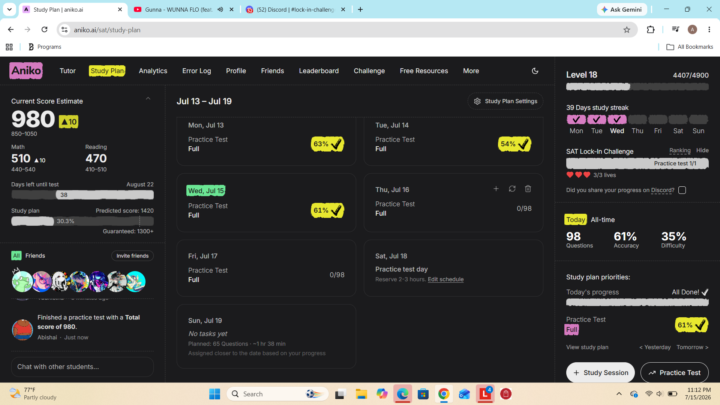Delete the Thu, Jul 16 task with trash icon
The height and width of the screenshot is (405, 720).
pos(528,189)
